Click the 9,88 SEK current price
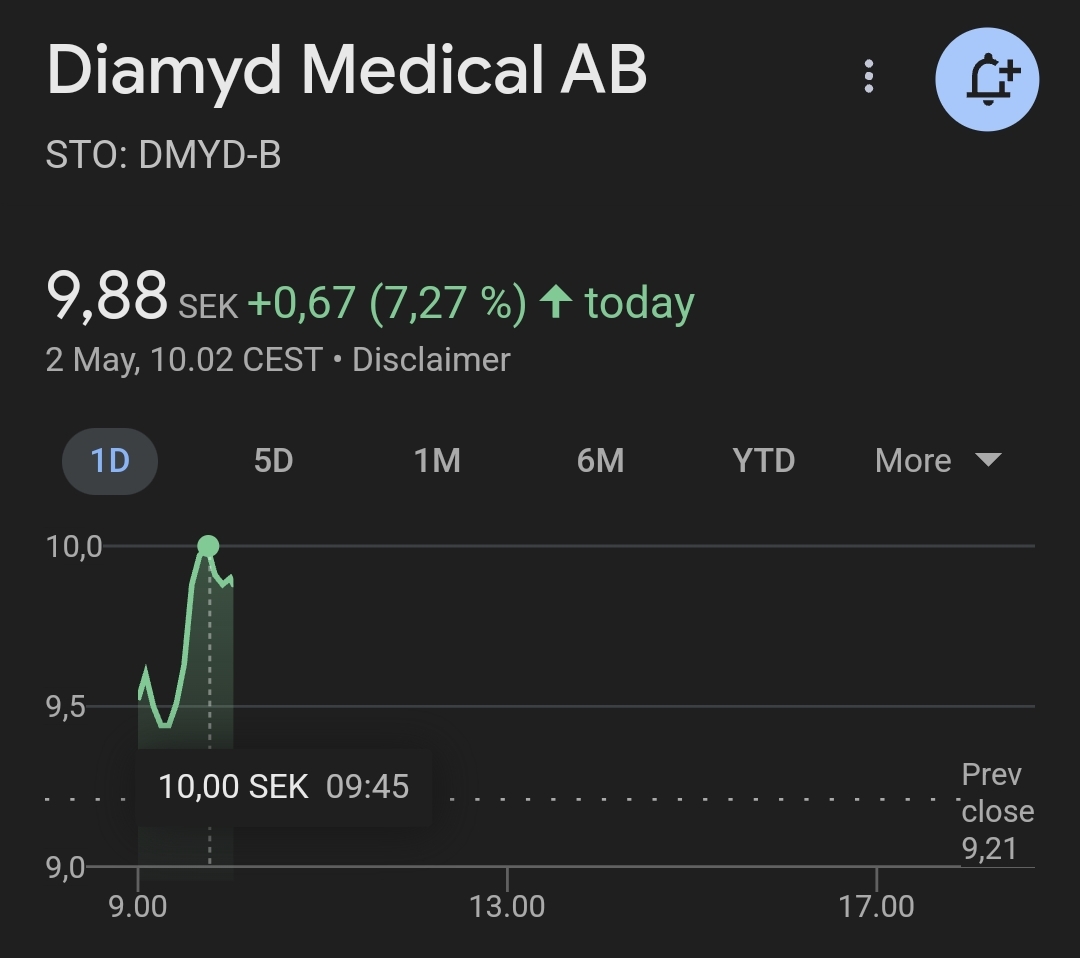The height and width of the screenshot is (958, 1080). (142, 297)
